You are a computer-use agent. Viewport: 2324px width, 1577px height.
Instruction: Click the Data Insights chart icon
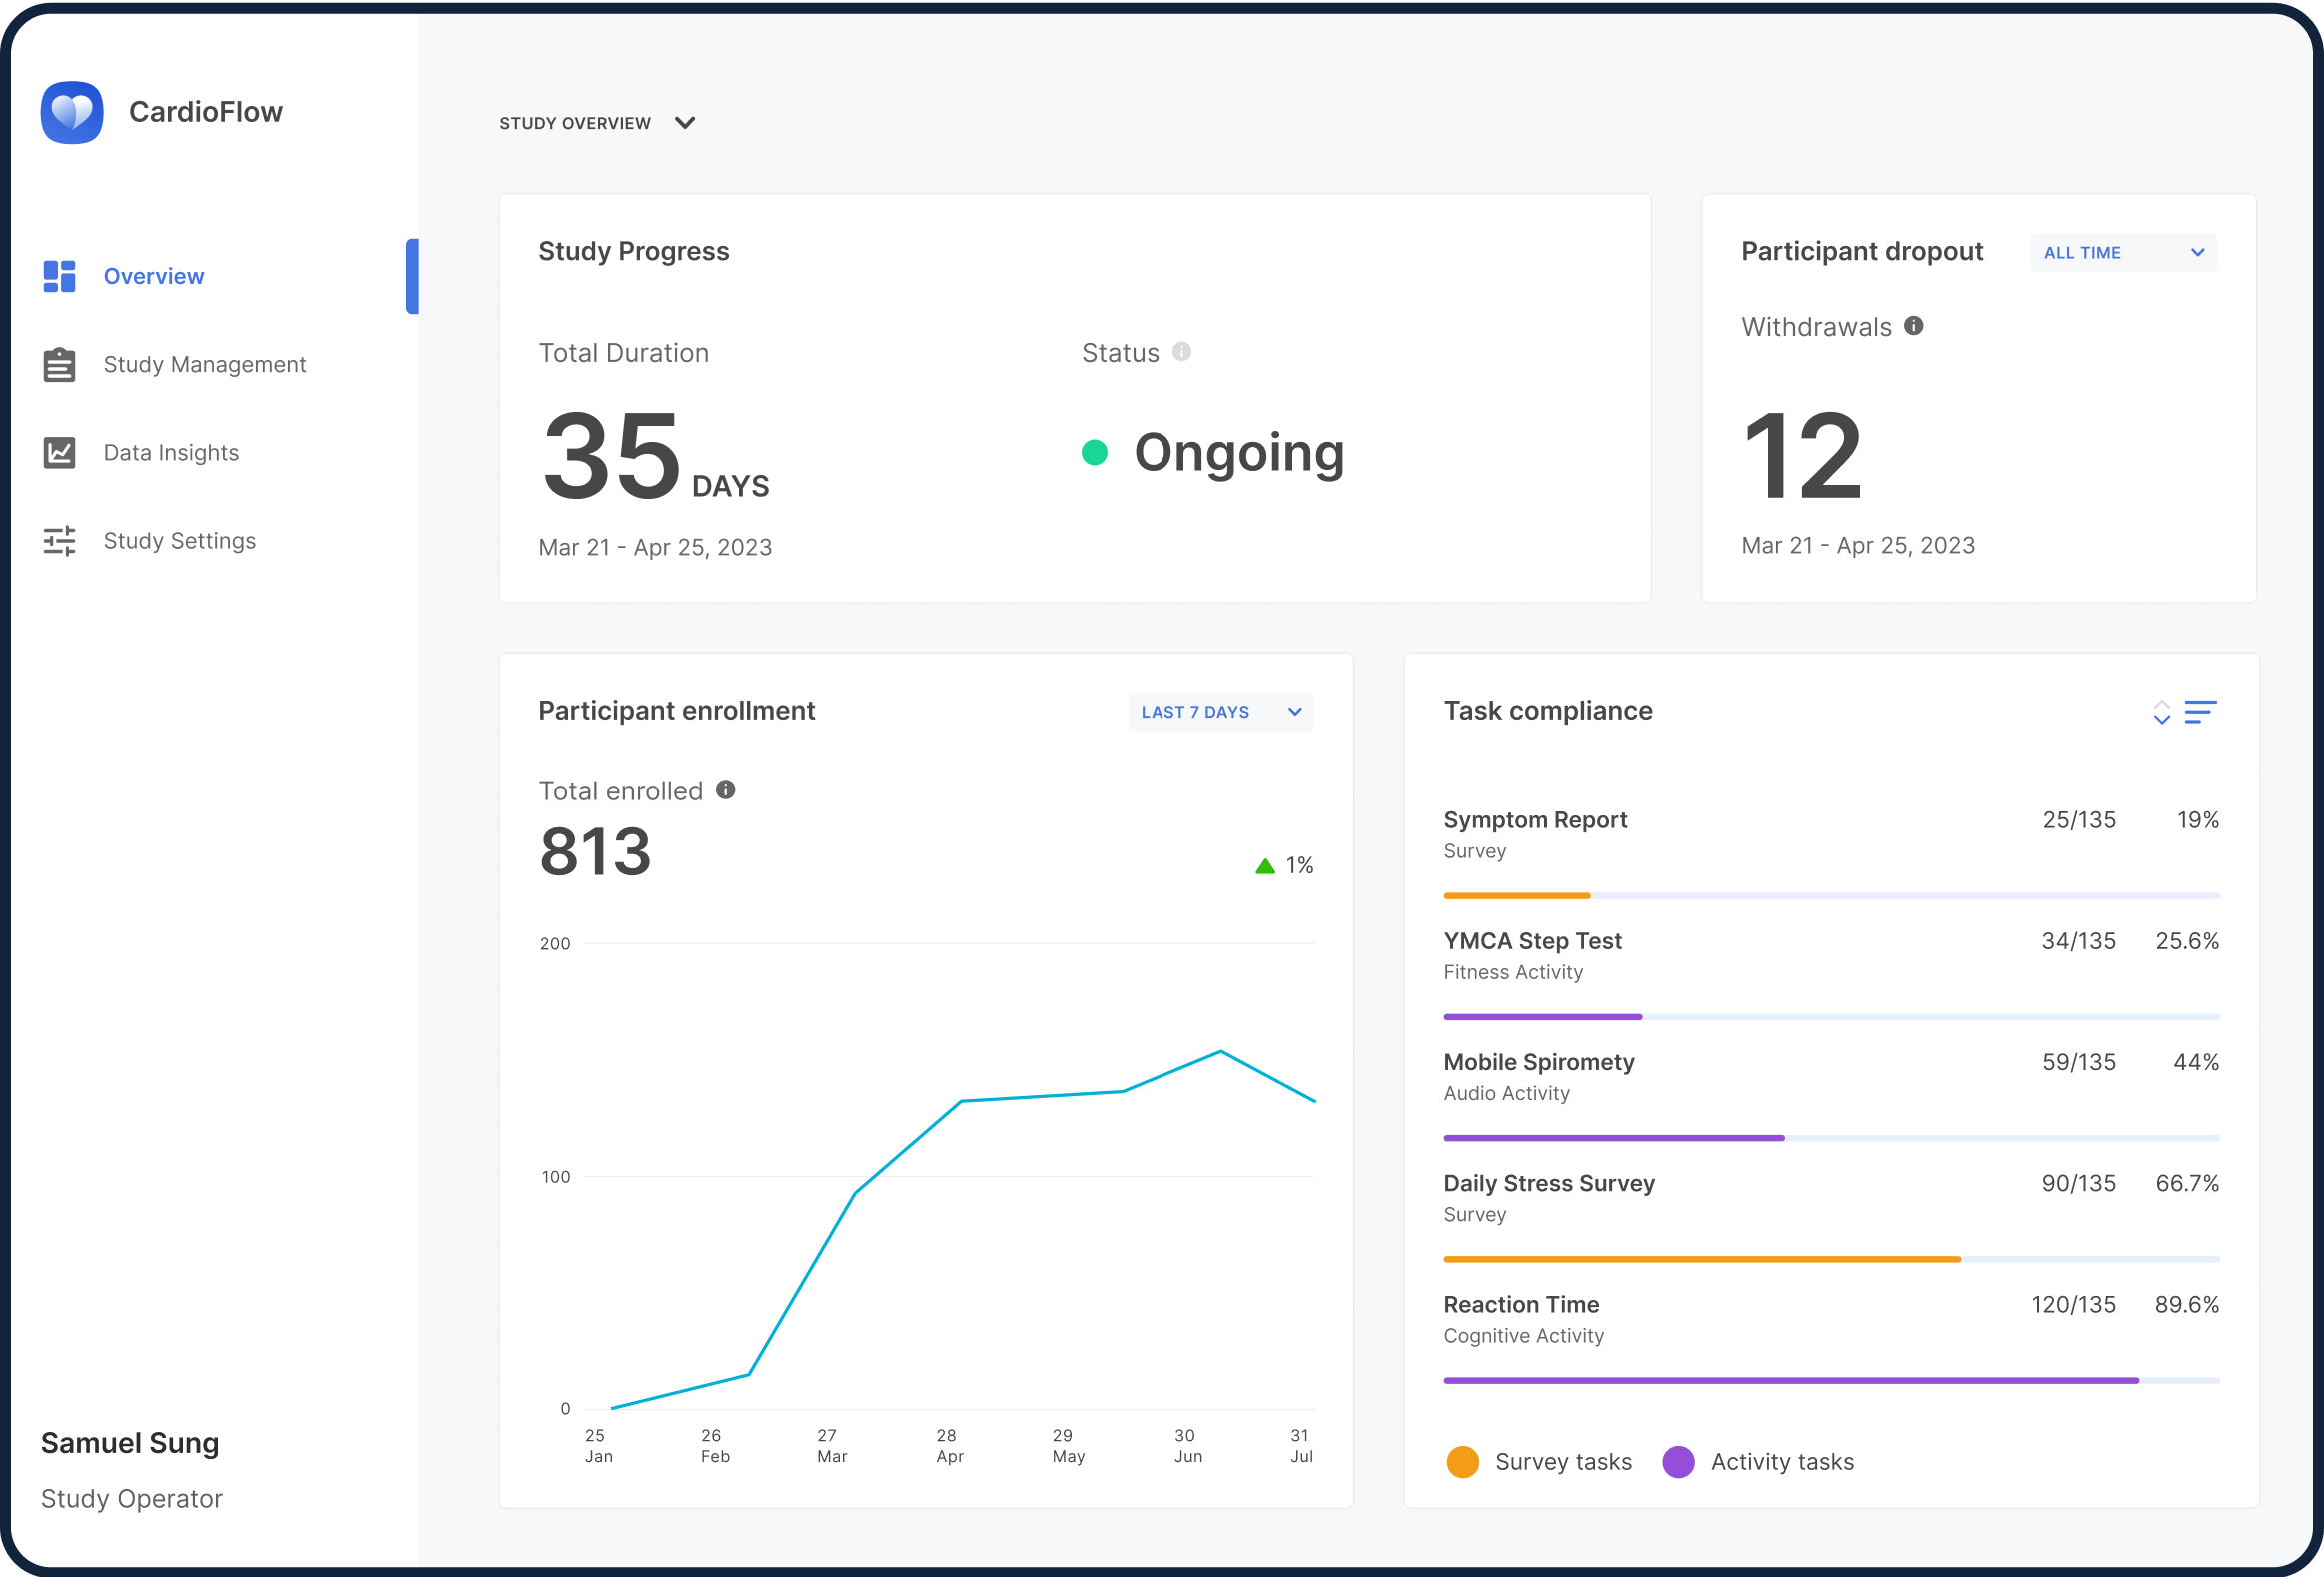pyautogui.click(x=59, y=453)
